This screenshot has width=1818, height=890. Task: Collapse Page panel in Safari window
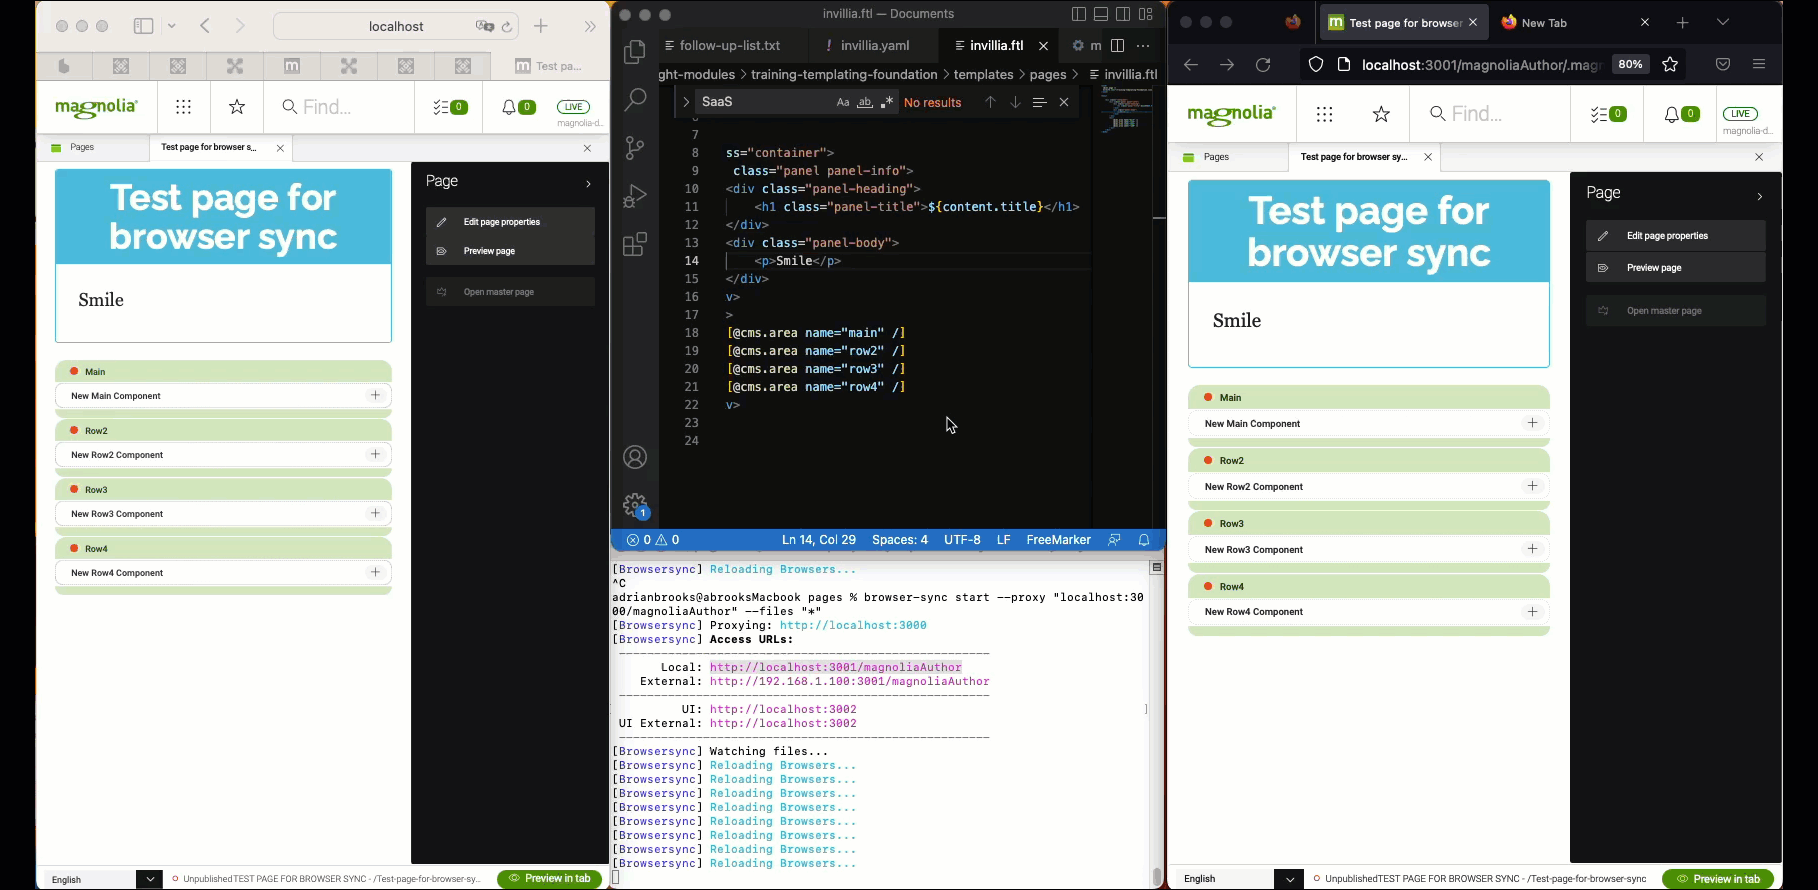pos(588,183)
